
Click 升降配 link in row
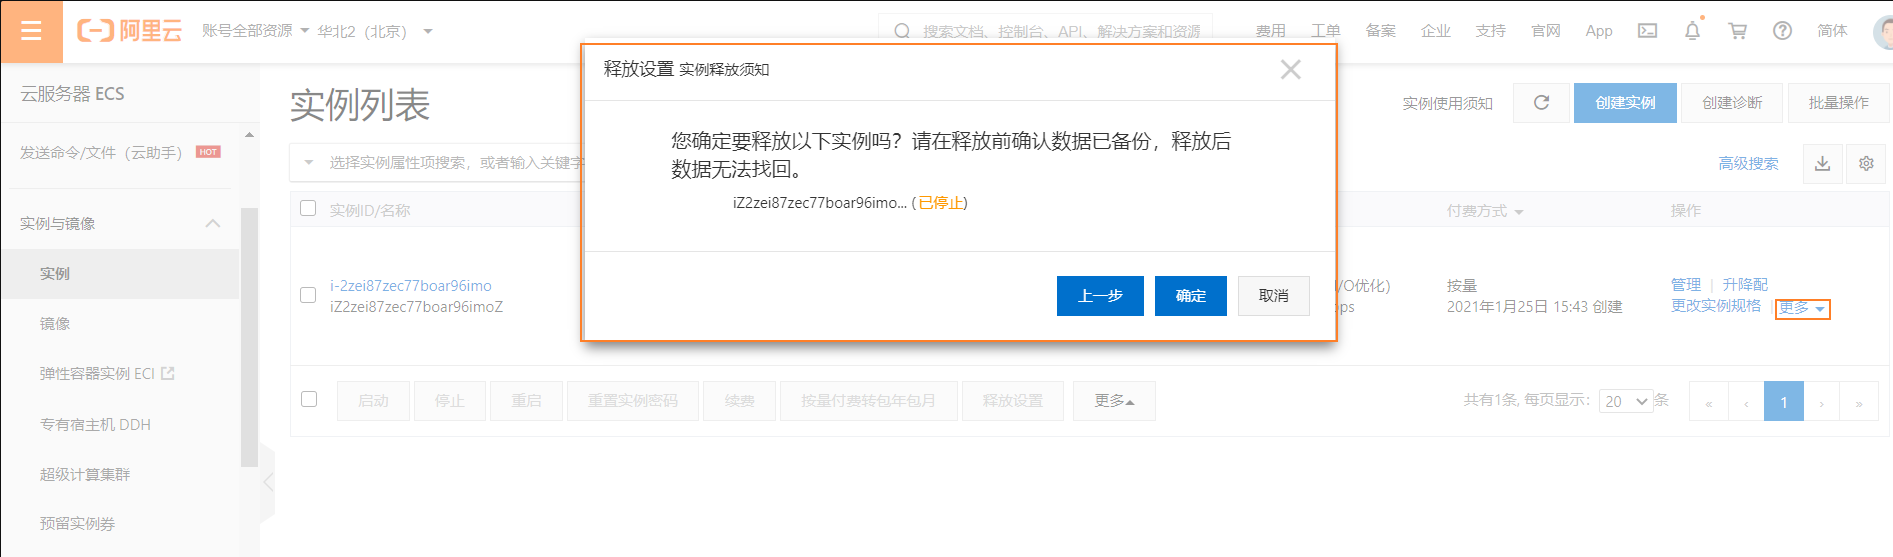(1745, 284)
